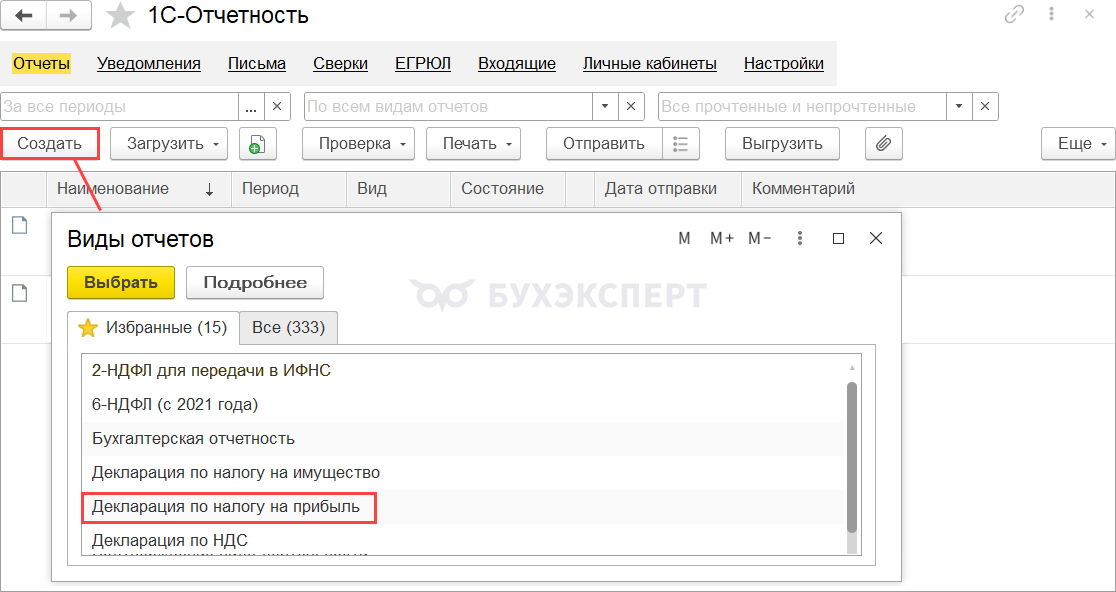The height and width of the screenshot is (592, 1116).
Task: Open the Отчеты section
Action: pyautogui.click(x=41, y=63)
